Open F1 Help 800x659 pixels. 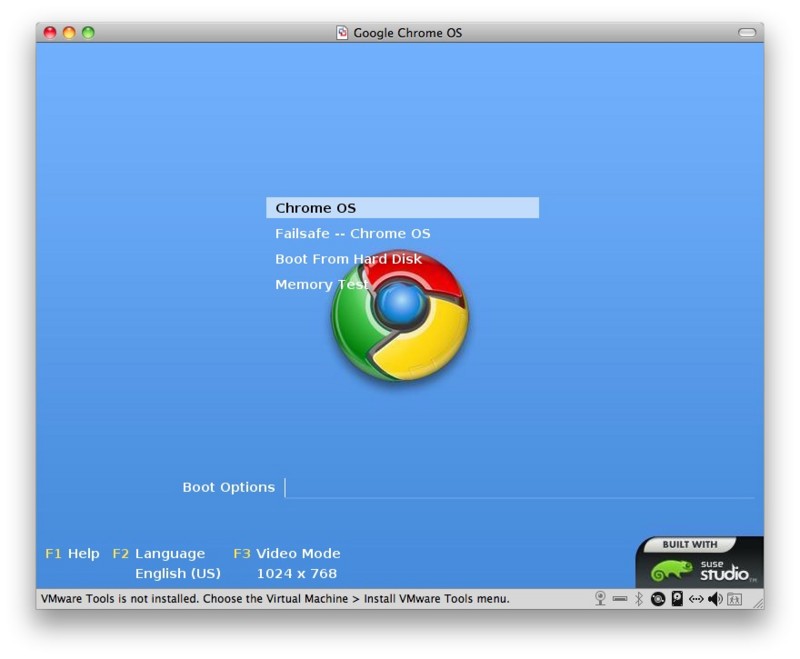(72, 553)
